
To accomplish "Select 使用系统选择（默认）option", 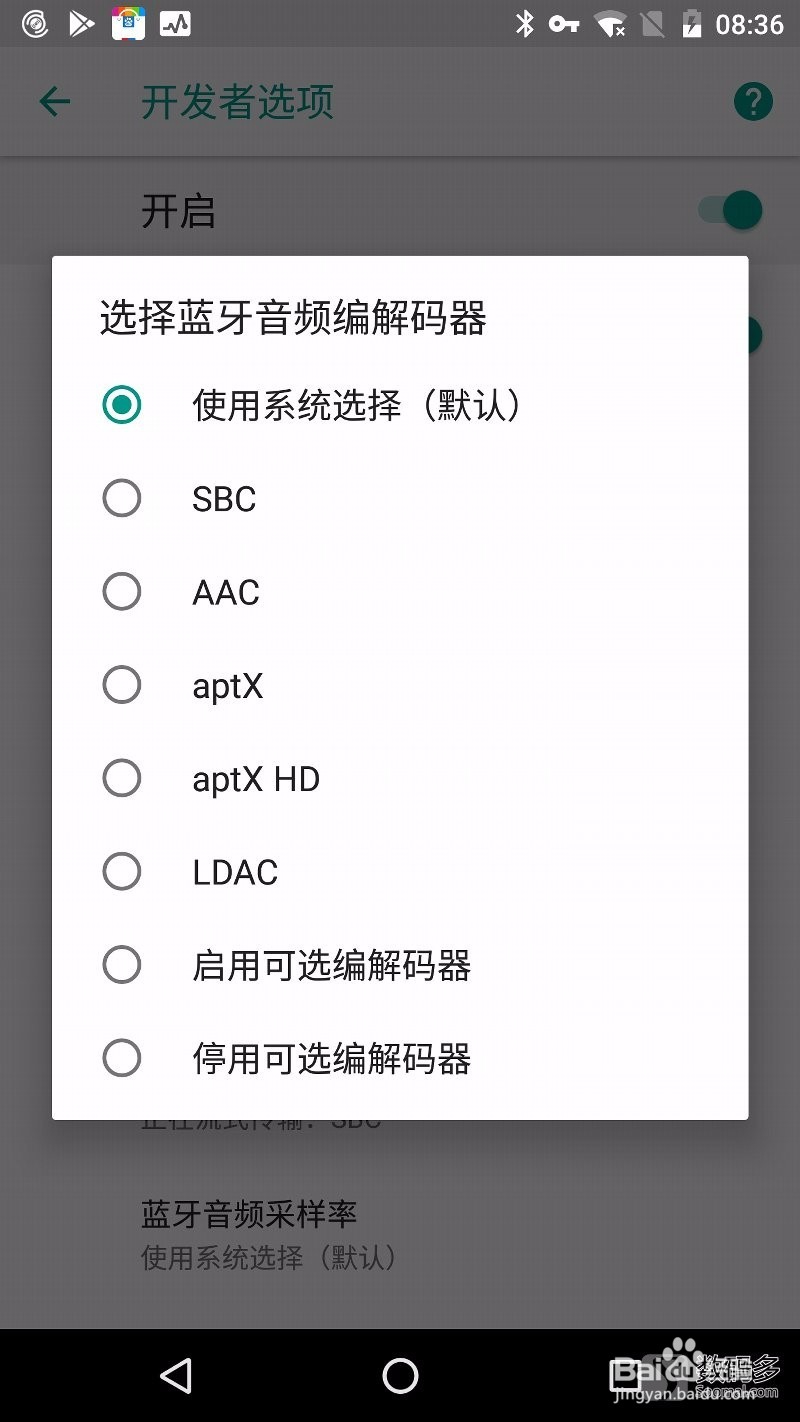I will (400, 405).
